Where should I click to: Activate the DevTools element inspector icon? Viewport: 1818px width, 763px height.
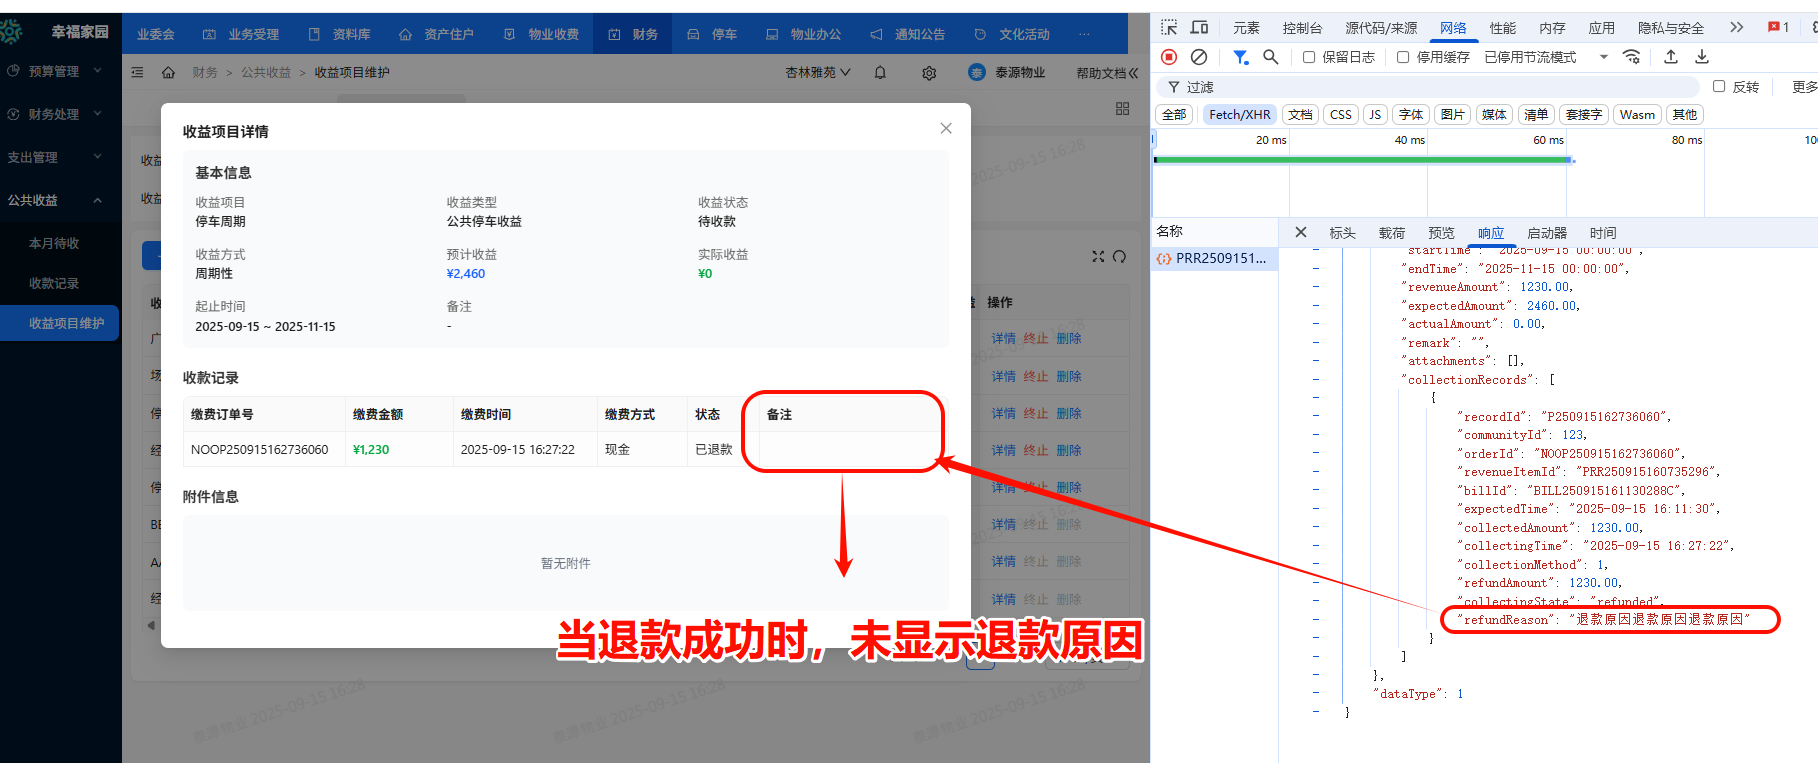pos(1169,27)
